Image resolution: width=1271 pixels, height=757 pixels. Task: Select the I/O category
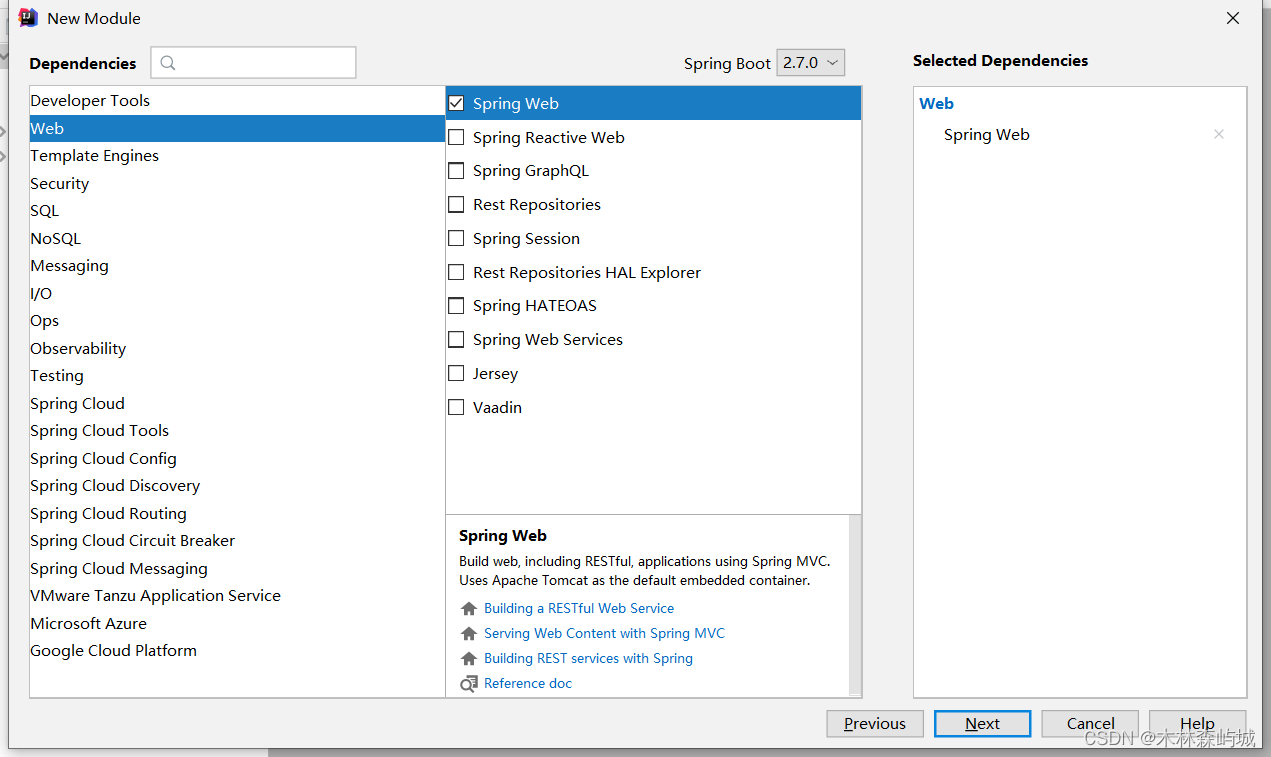[x=237, y=293]
